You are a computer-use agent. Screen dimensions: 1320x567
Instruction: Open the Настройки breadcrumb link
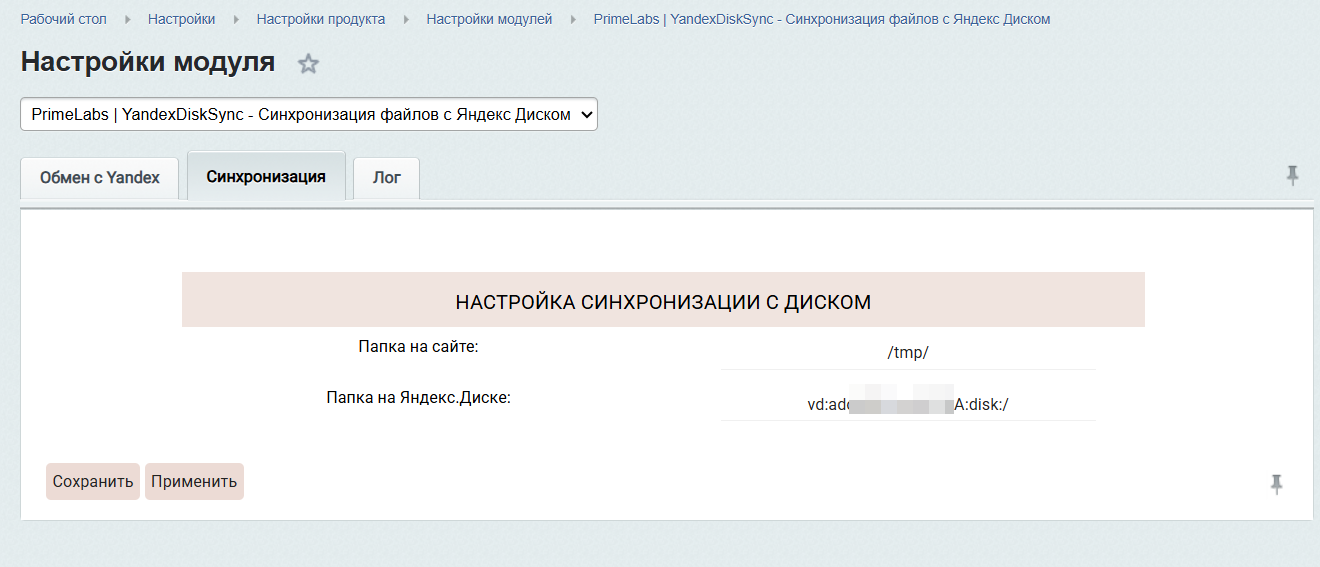(x=181, y=20)
